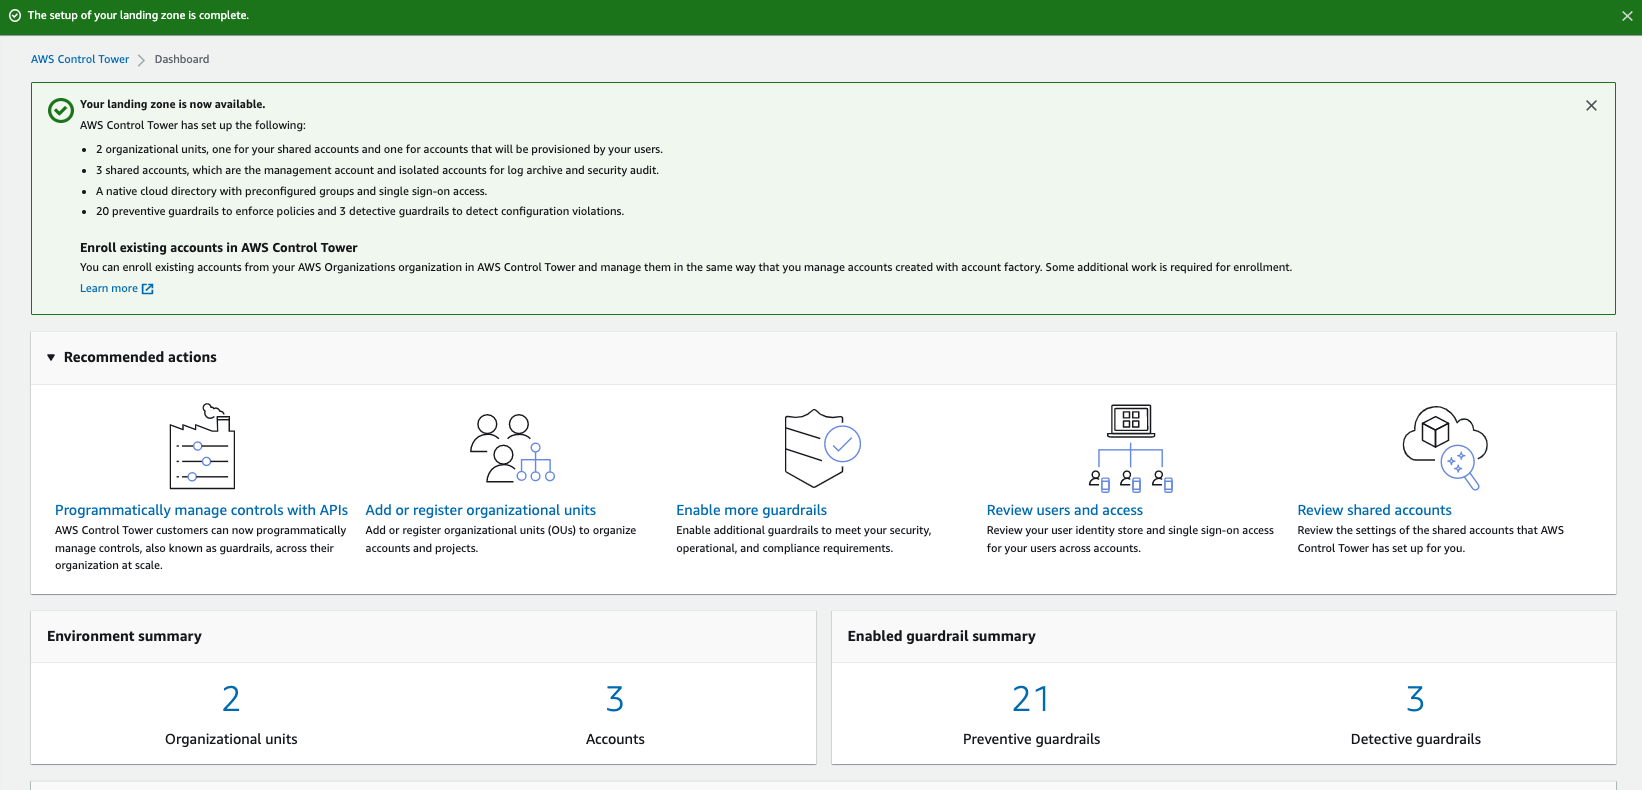The image size is (1642, 790).
Task: Close the 'Your landing zone is now available' alert
Action: (x=1591, y=105)
